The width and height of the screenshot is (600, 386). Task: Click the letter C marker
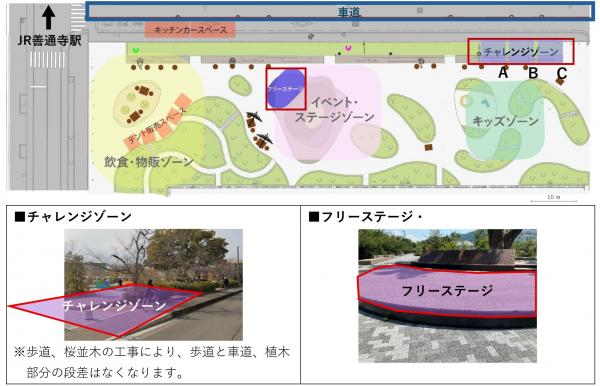[561, 73]
